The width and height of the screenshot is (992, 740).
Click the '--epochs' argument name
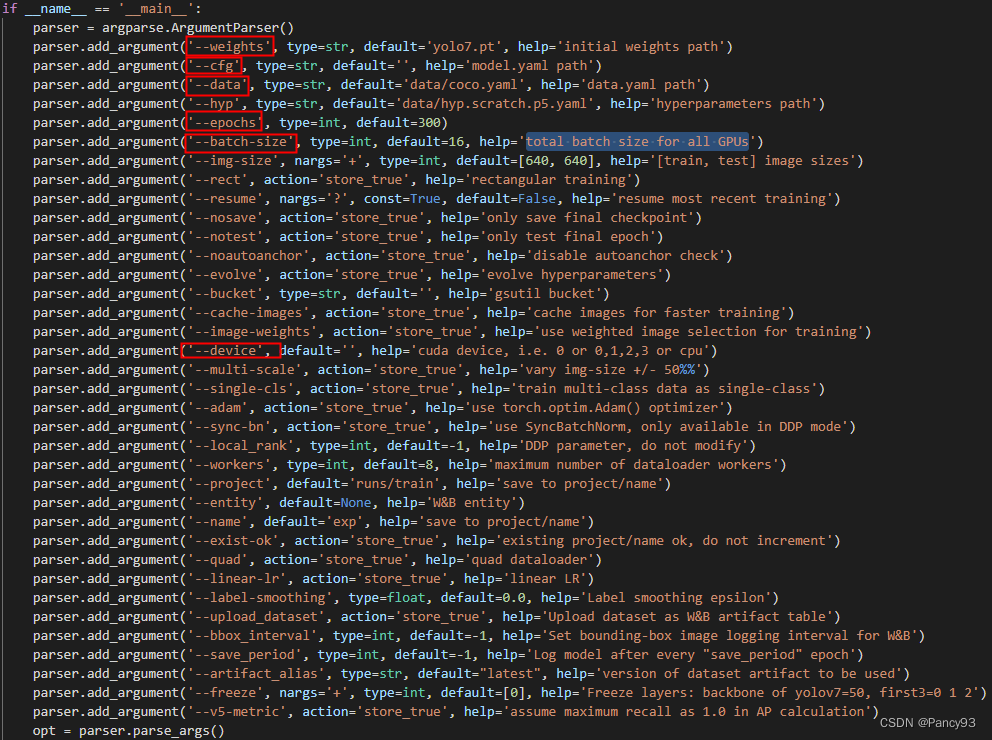tap(226, 123)
